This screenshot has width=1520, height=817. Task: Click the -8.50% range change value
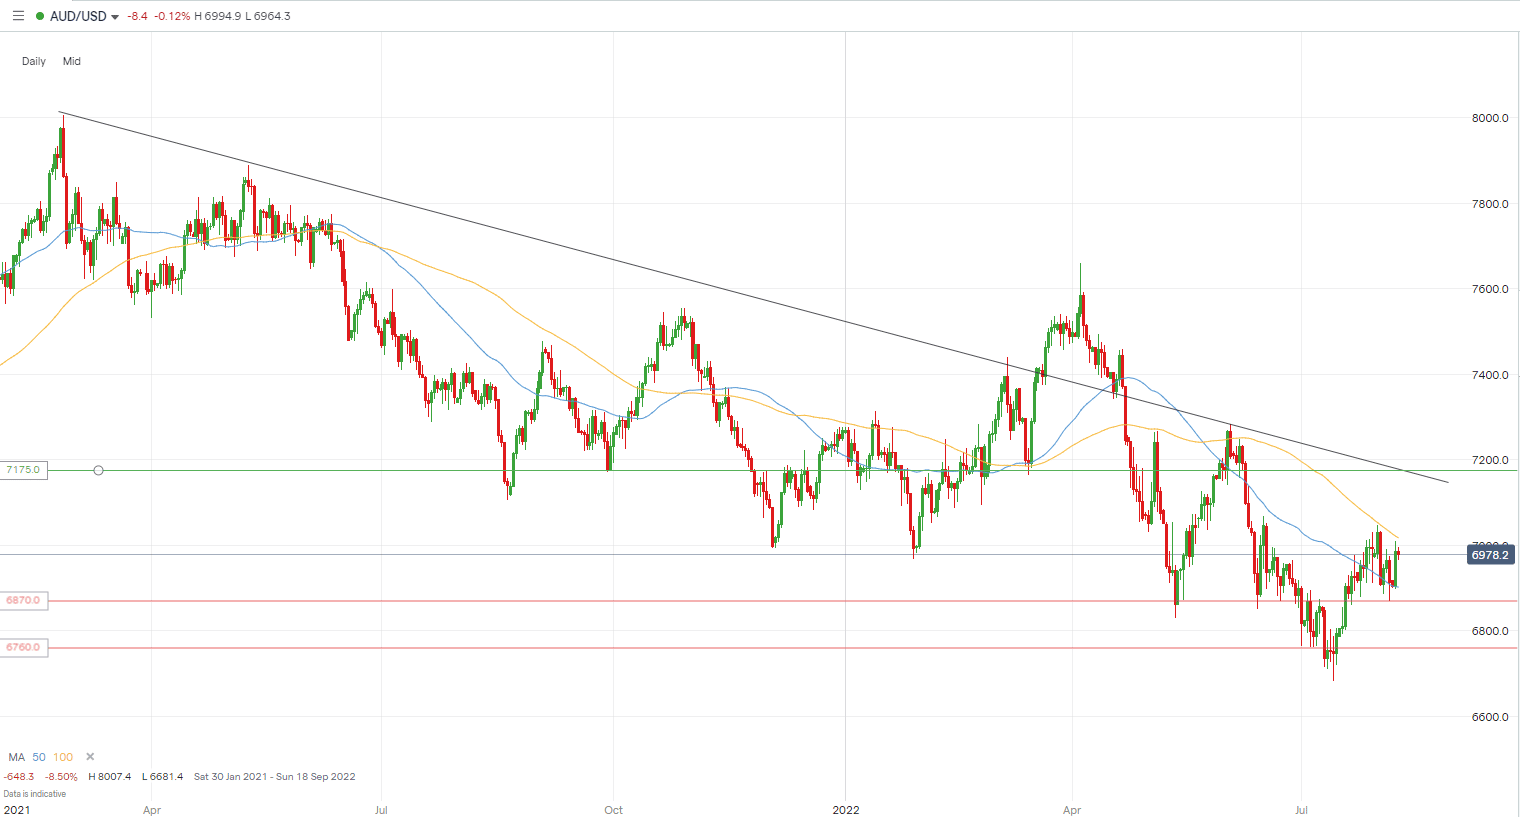pyautogui.click(x=62, y=776)
